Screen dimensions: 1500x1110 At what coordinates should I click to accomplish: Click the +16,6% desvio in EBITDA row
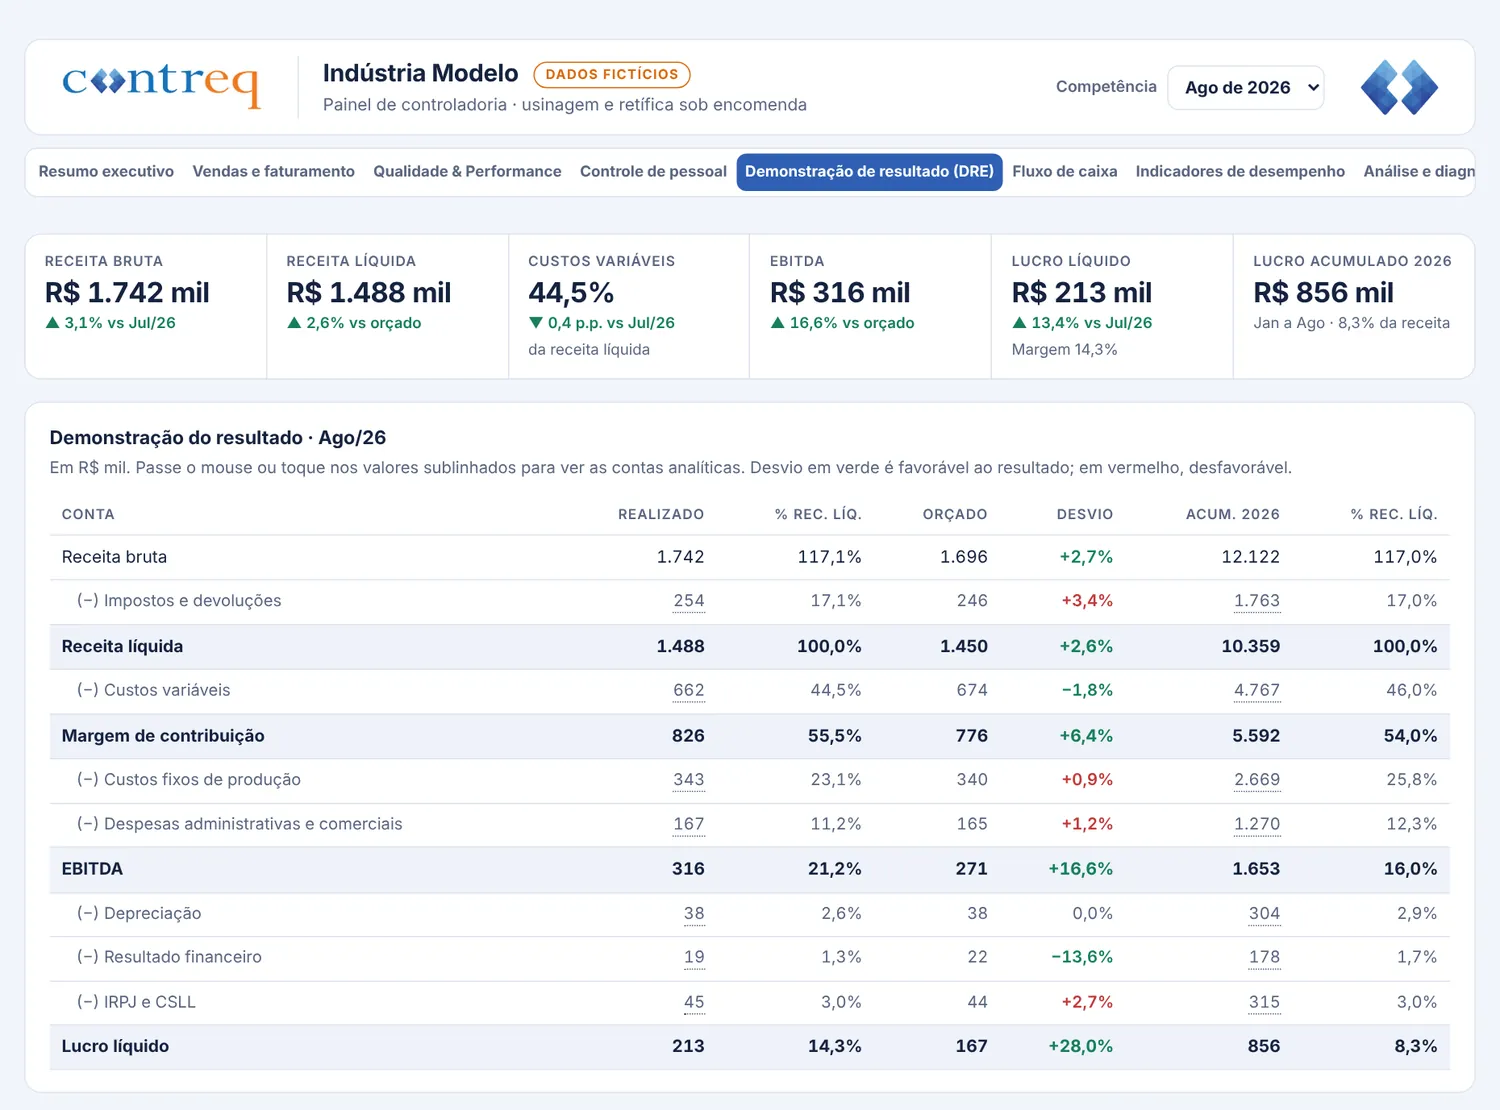tap(1080, 869)
